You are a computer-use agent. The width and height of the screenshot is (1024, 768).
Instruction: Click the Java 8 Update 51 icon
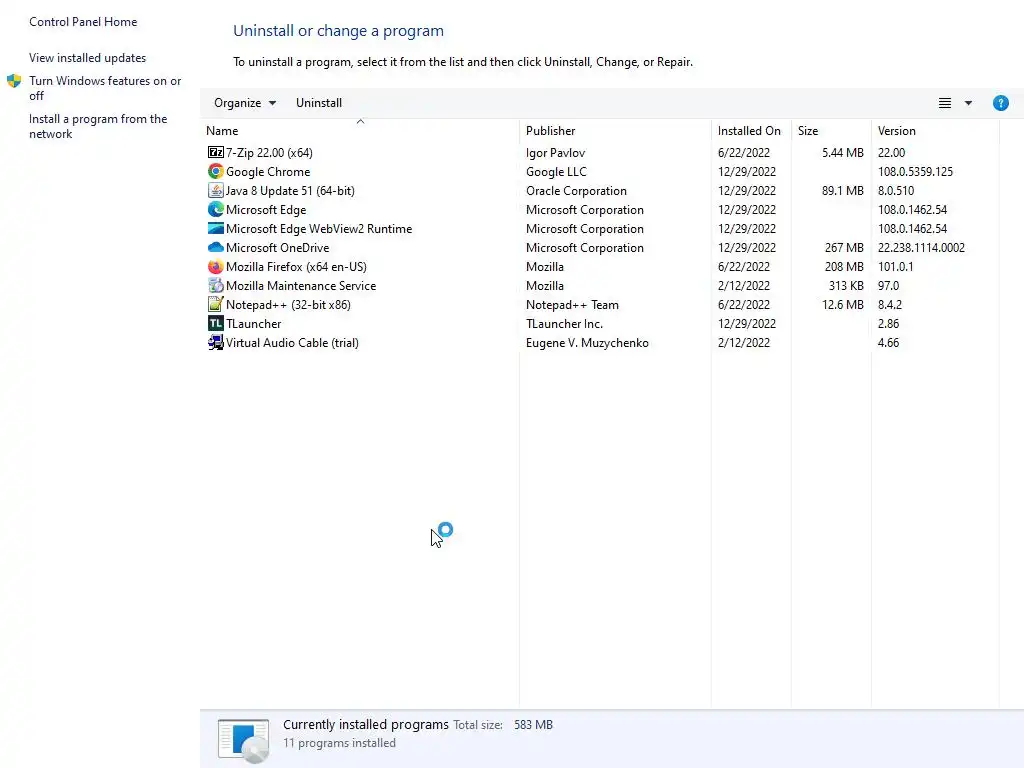(216, 190)
